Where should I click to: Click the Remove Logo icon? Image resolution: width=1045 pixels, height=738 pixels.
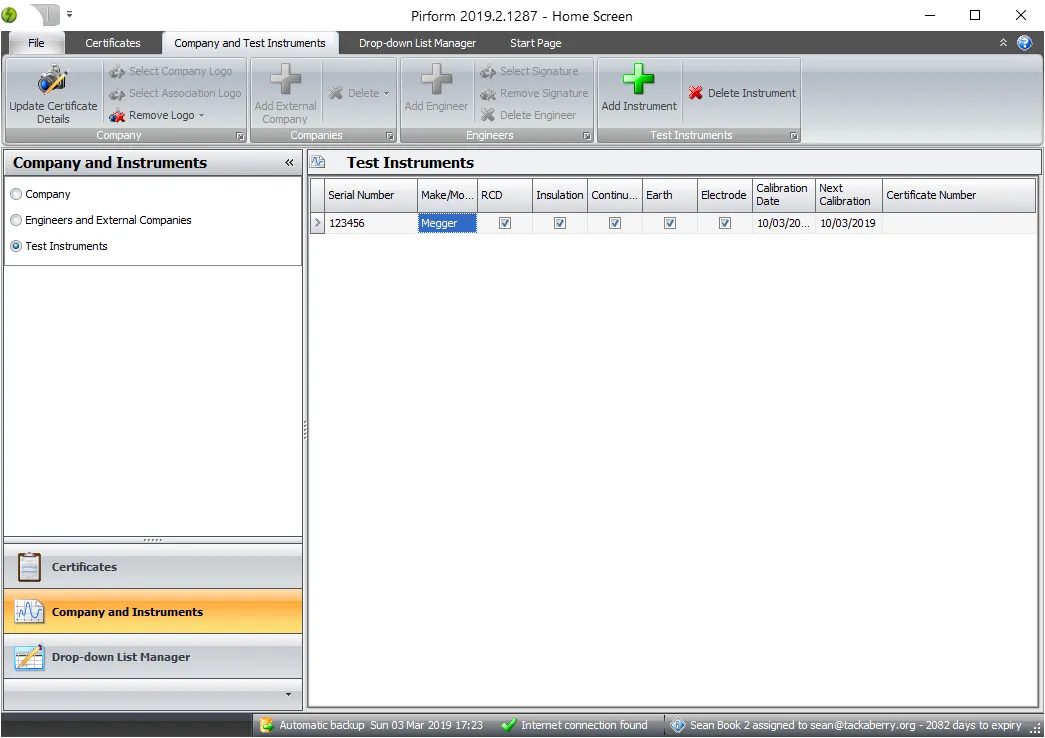[115, 115]
